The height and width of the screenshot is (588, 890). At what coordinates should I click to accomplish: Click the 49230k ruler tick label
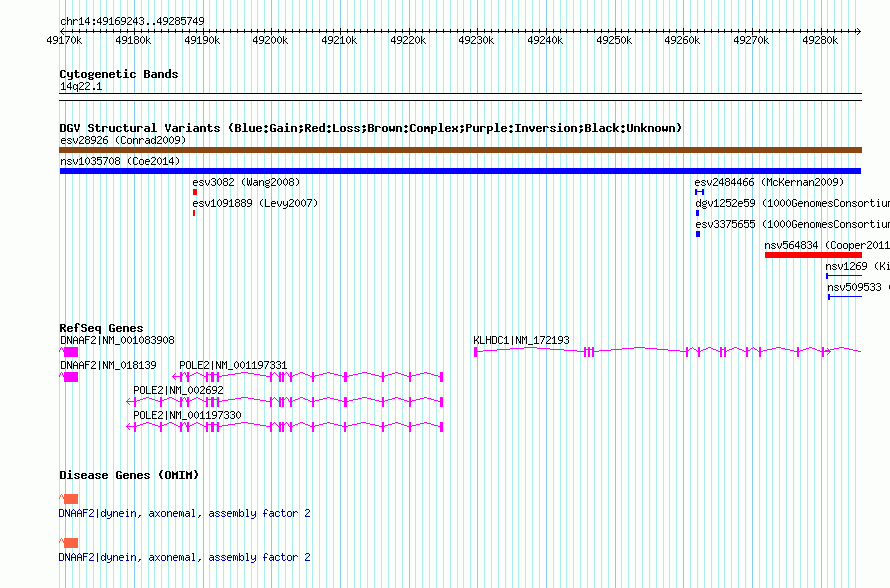(x=476, y=40)
